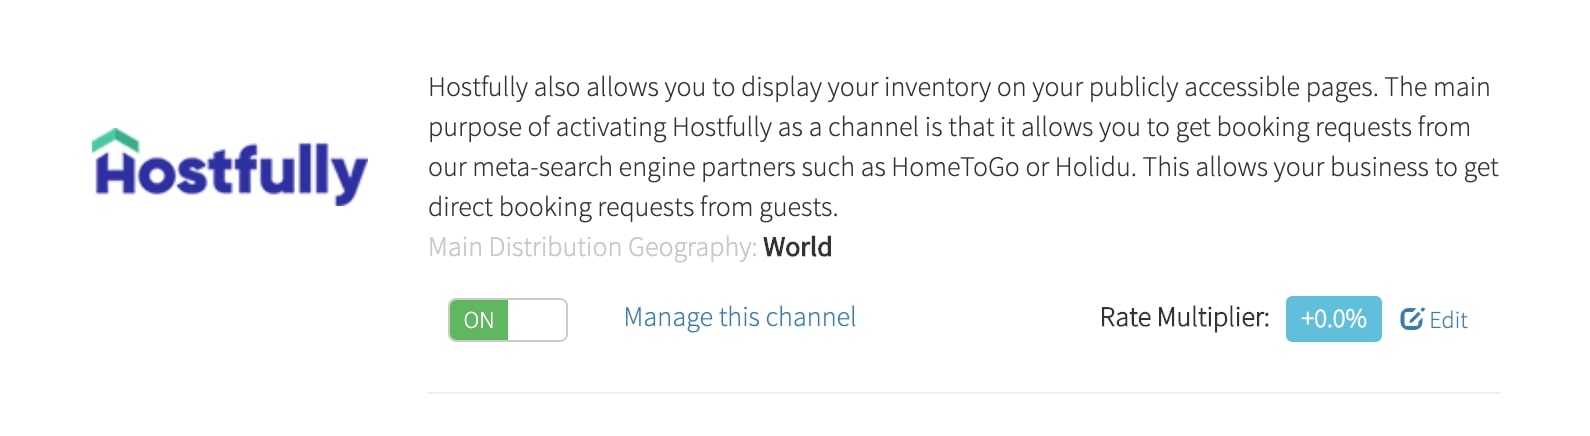Open the Manage this channel link
Viewport: 1590px width, 436px height.
[x=739, y=317]
